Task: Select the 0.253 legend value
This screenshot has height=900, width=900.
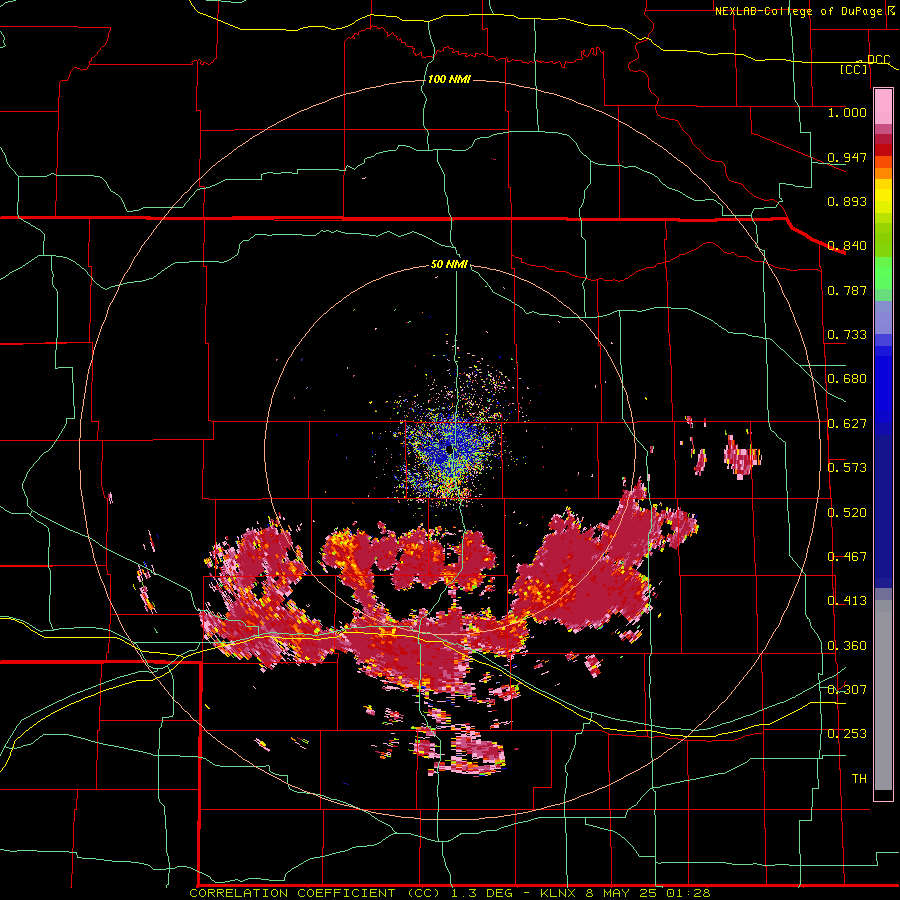Action: [x=847, y=734]
